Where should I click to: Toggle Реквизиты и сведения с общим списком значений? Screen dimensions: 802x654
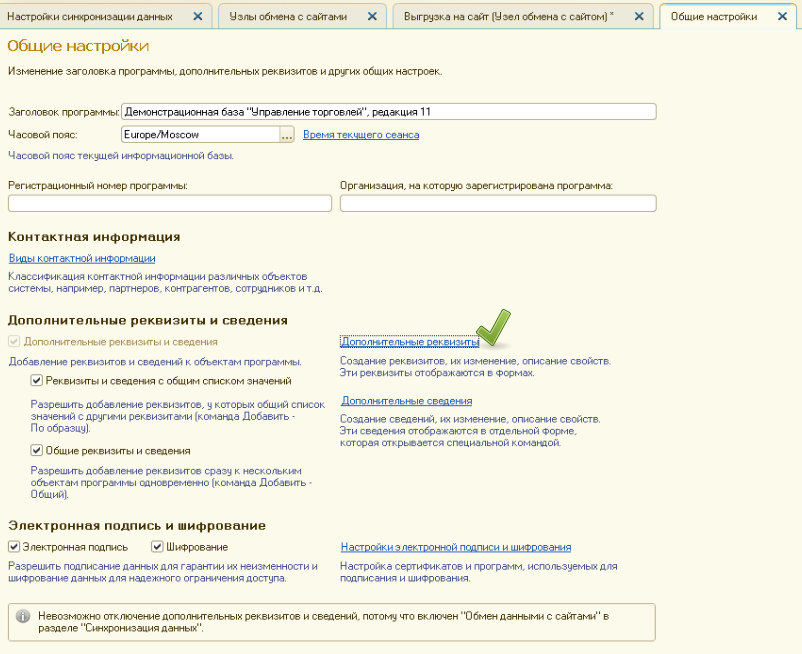pos(36,380)
